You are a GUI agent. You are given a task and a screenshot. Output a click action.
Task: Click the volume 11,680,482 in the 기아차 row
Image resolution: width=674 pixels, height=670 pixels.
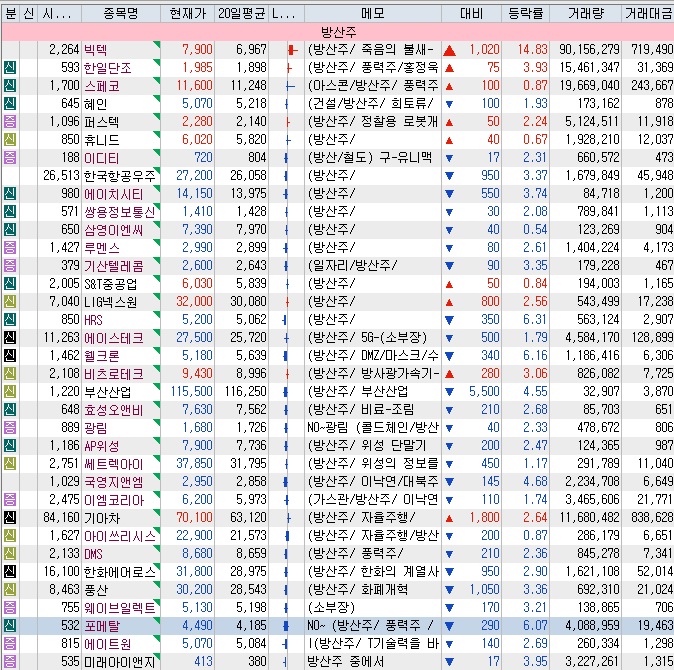pyautogui.click(x=589, y=517)
